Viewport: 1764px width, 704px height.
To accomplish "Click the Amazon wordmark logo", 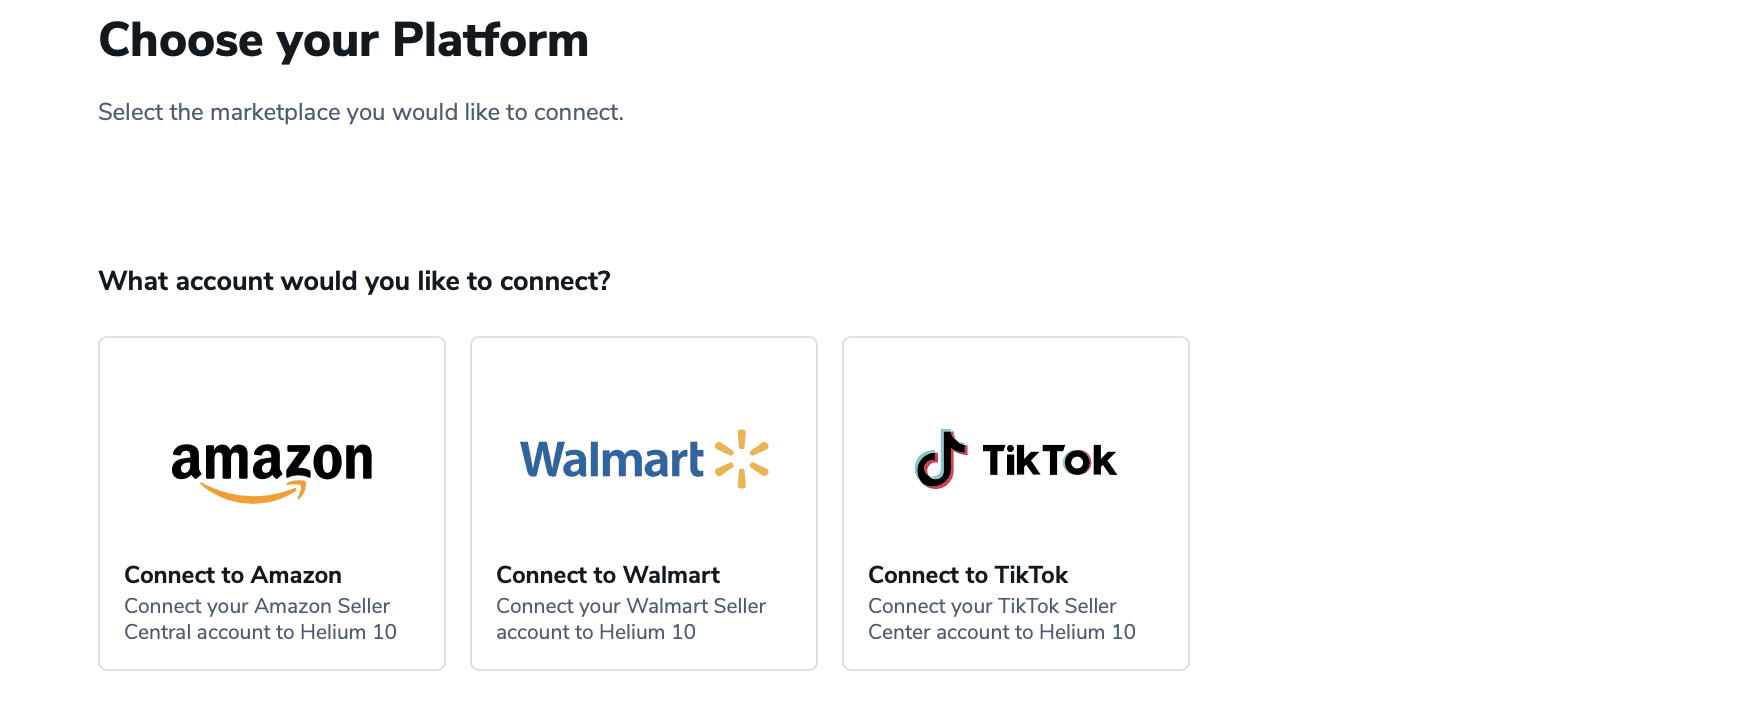I will [x=272, y=470].
